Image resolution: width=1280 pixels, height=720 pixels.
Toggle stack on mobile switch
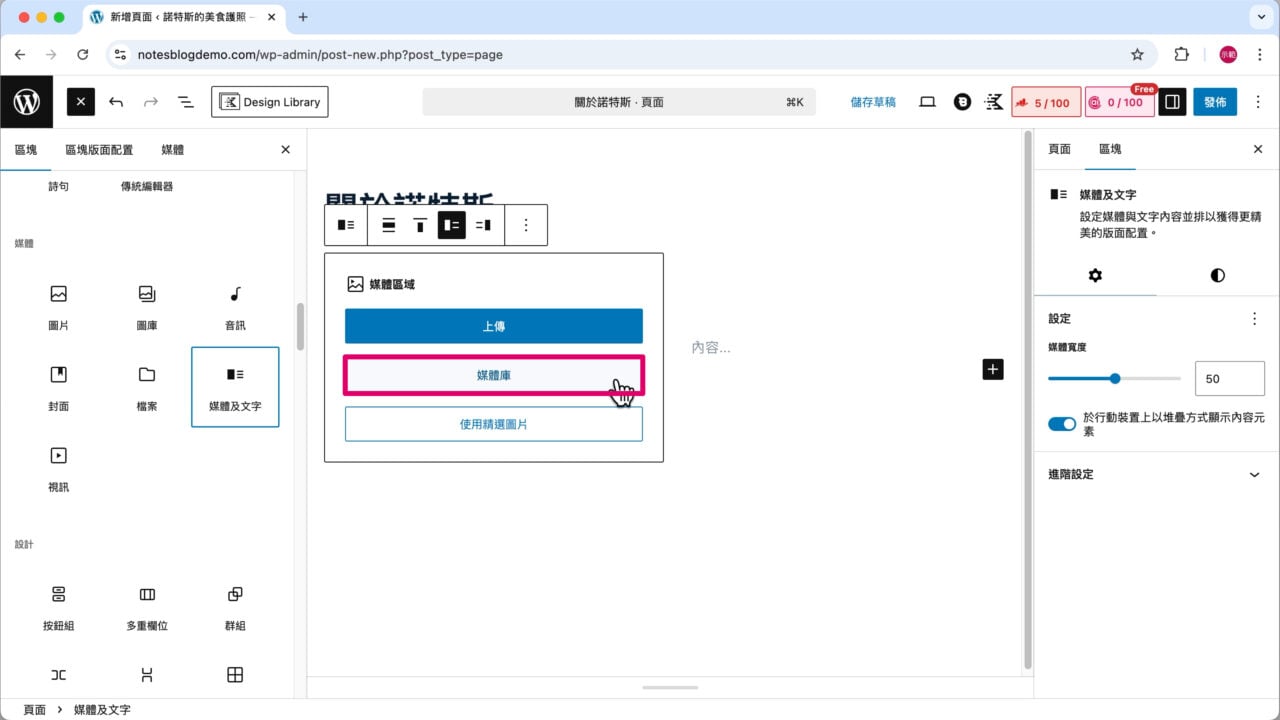[x=1061, y=424]
